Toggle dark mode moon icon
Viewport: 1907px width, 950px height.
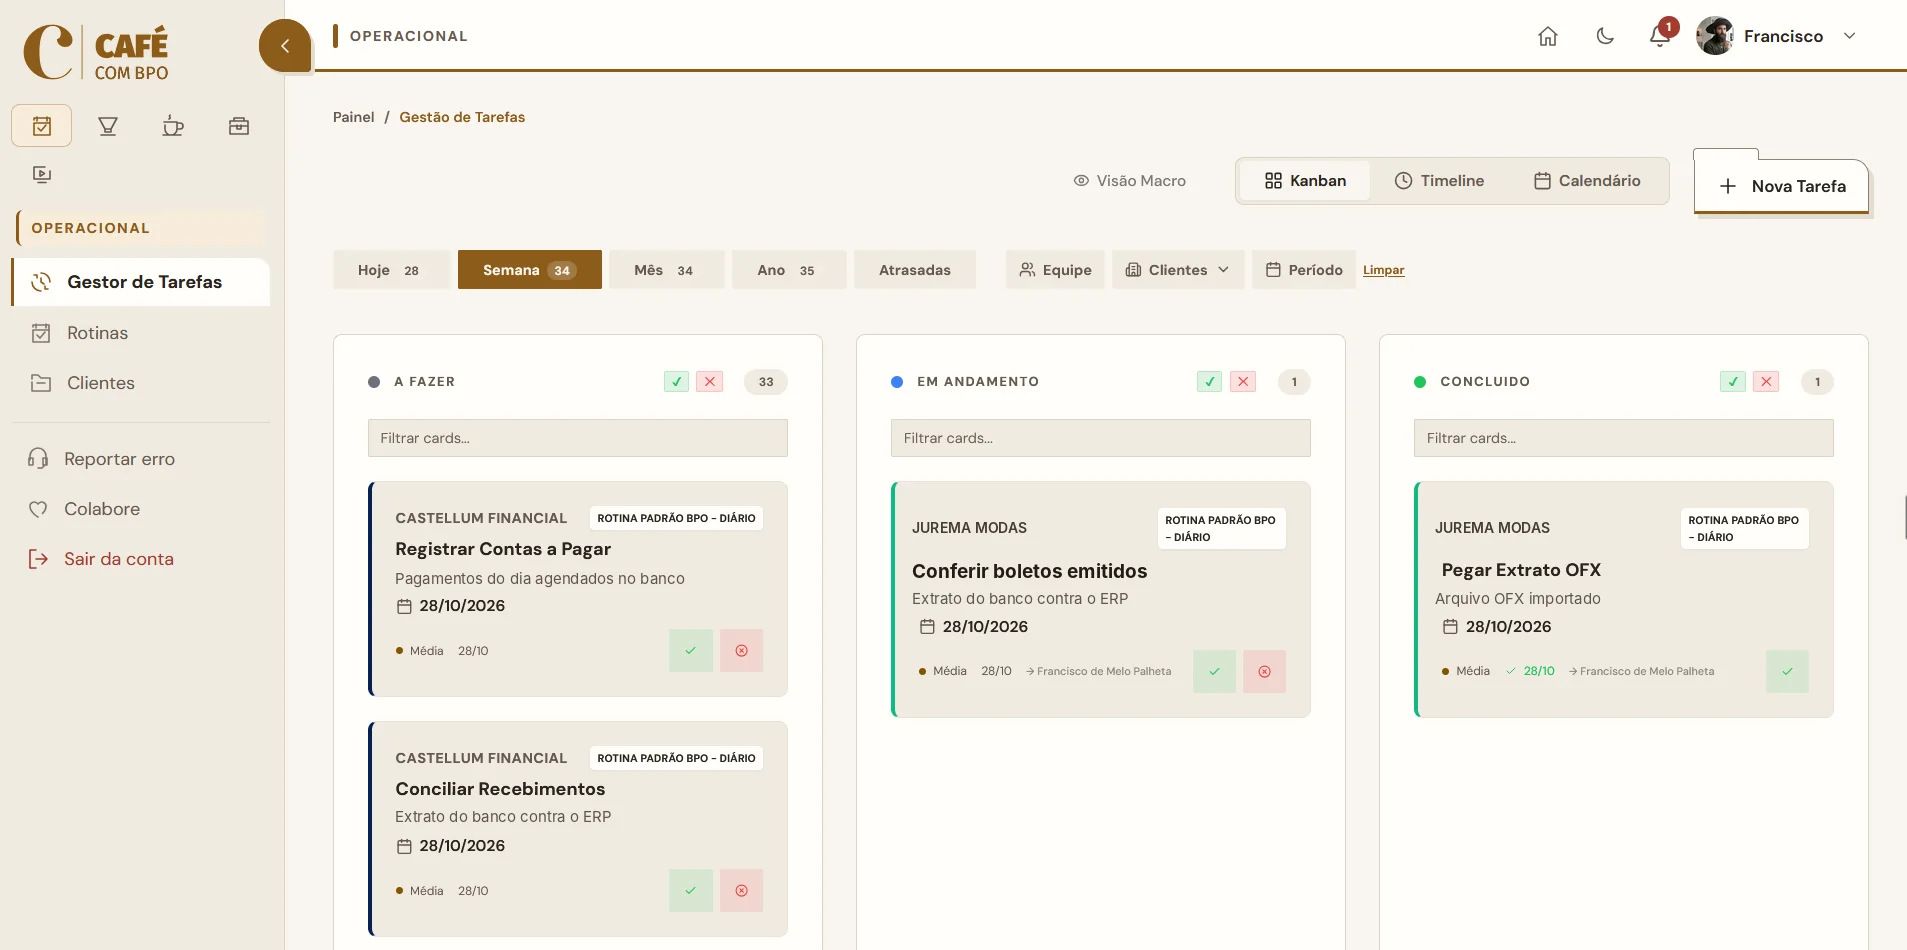[1605, 36]
